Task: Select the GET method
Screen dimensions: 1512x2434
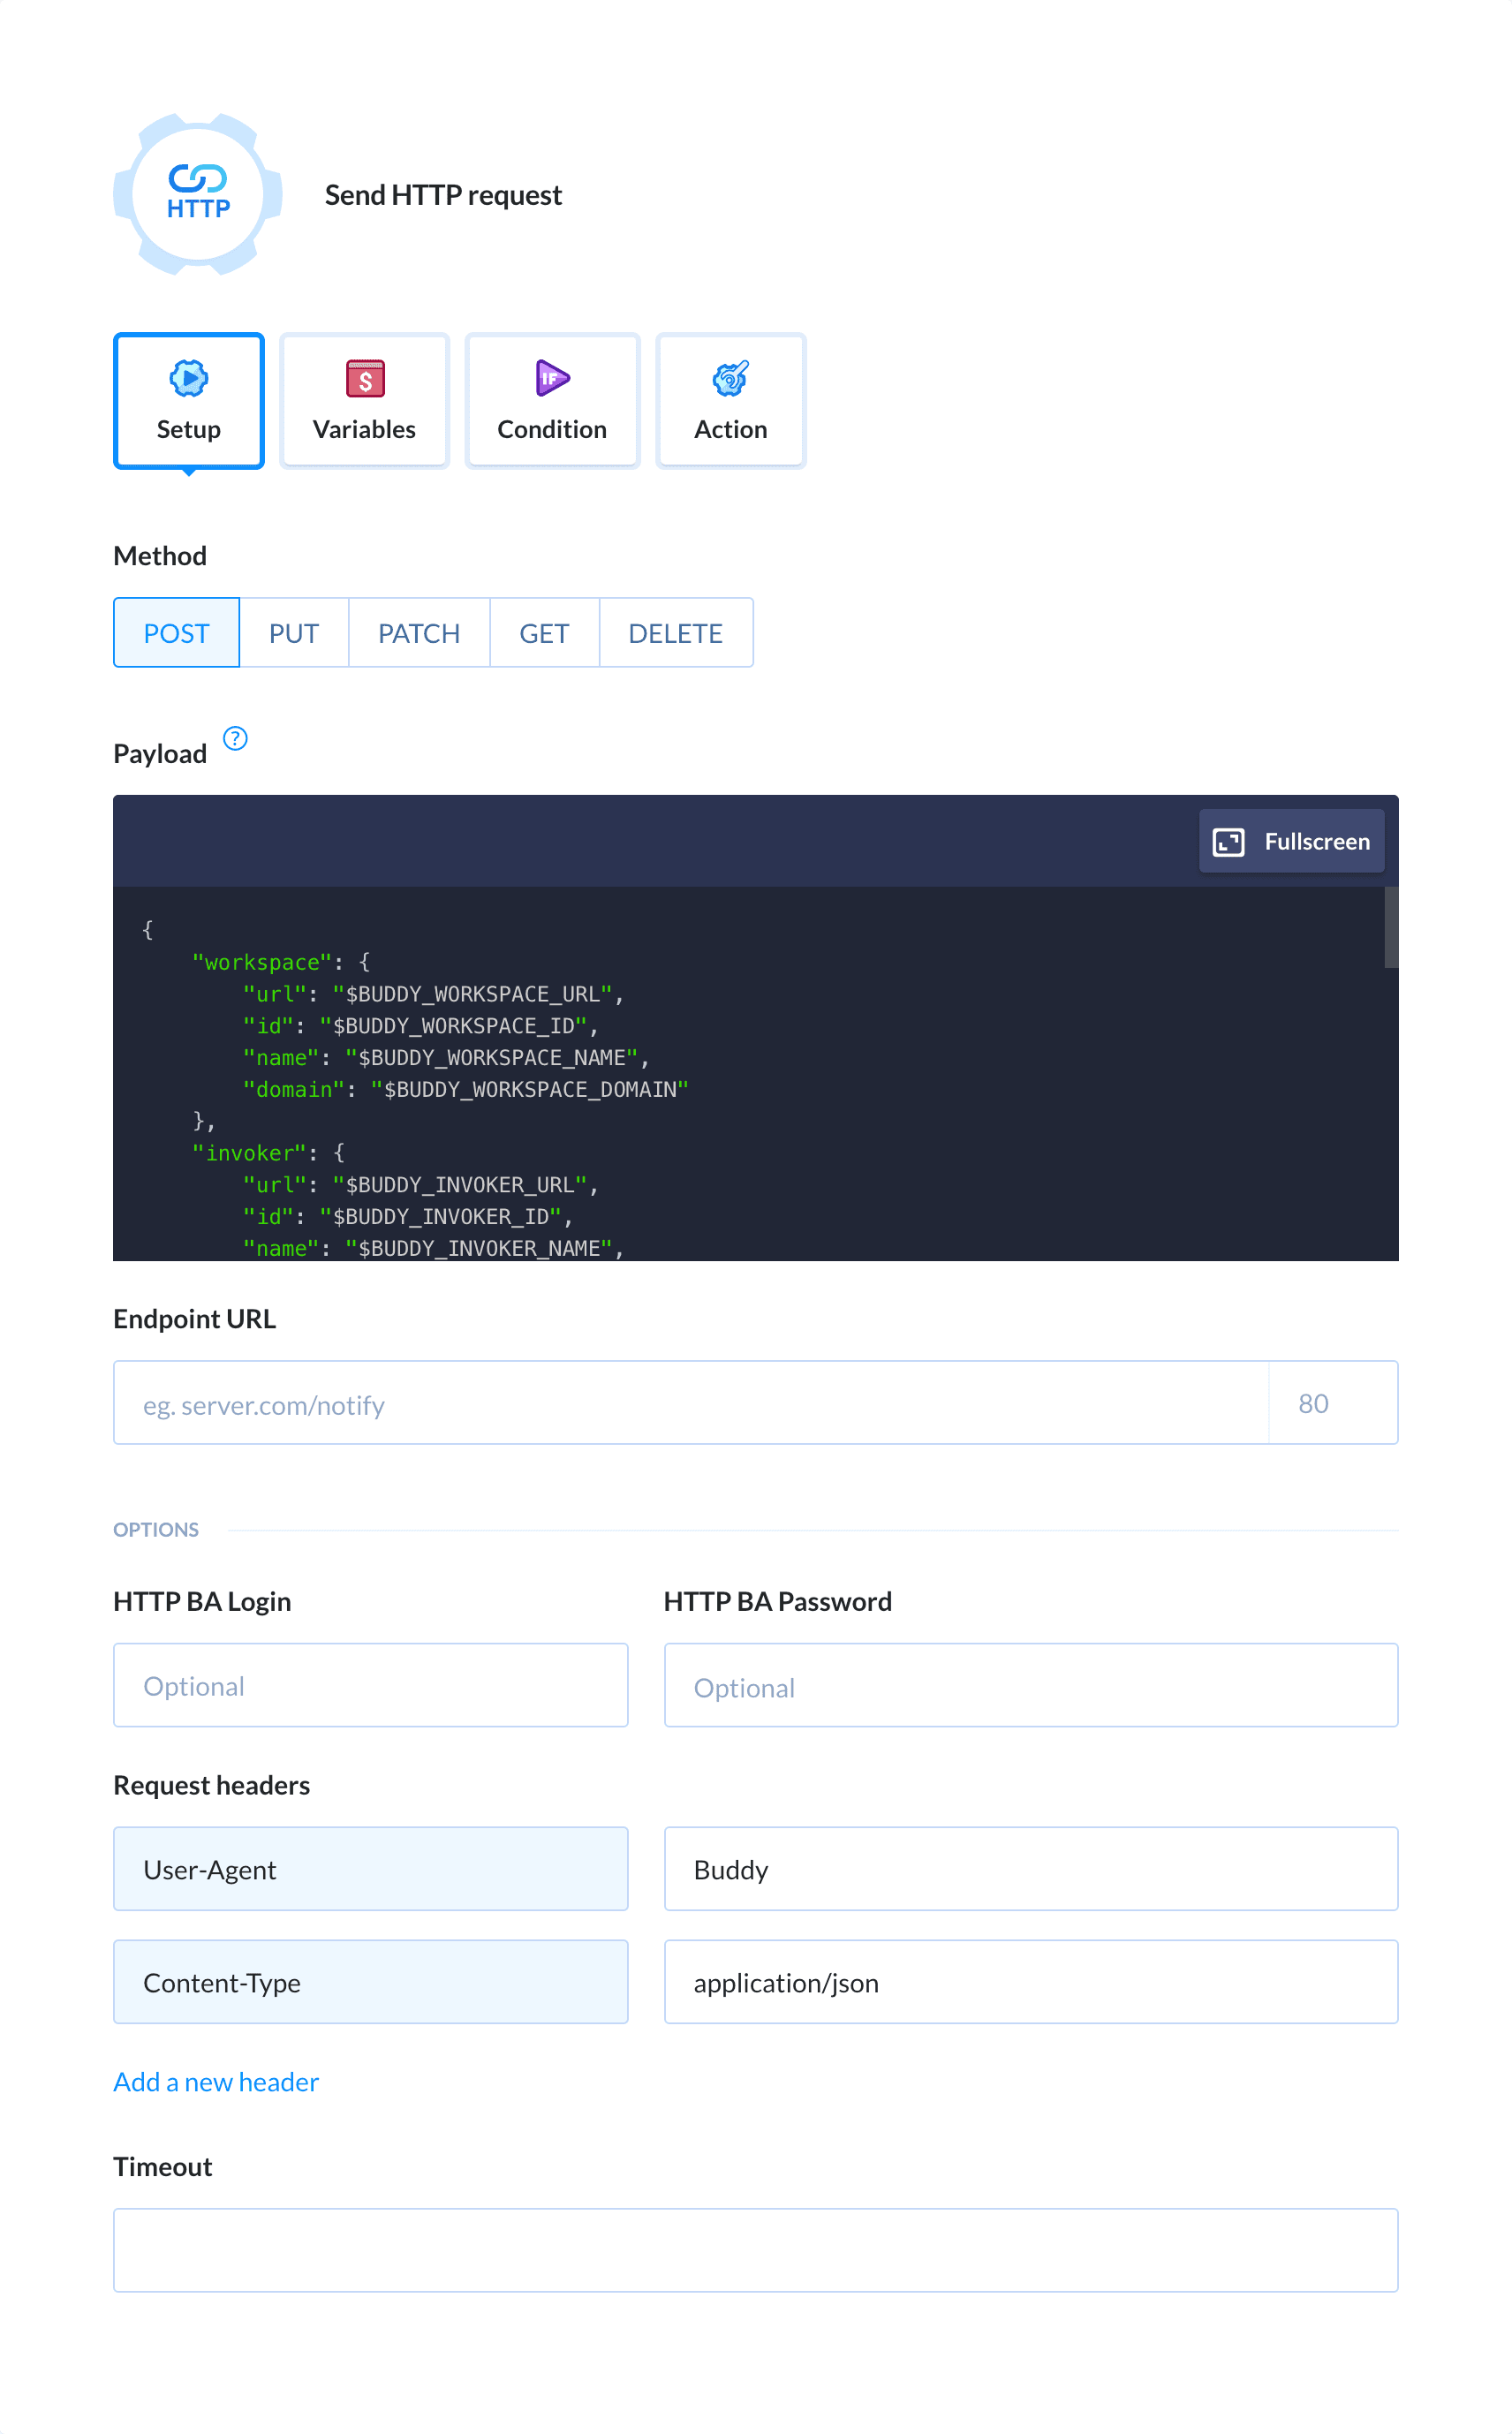Action: [x=544, y=632]
